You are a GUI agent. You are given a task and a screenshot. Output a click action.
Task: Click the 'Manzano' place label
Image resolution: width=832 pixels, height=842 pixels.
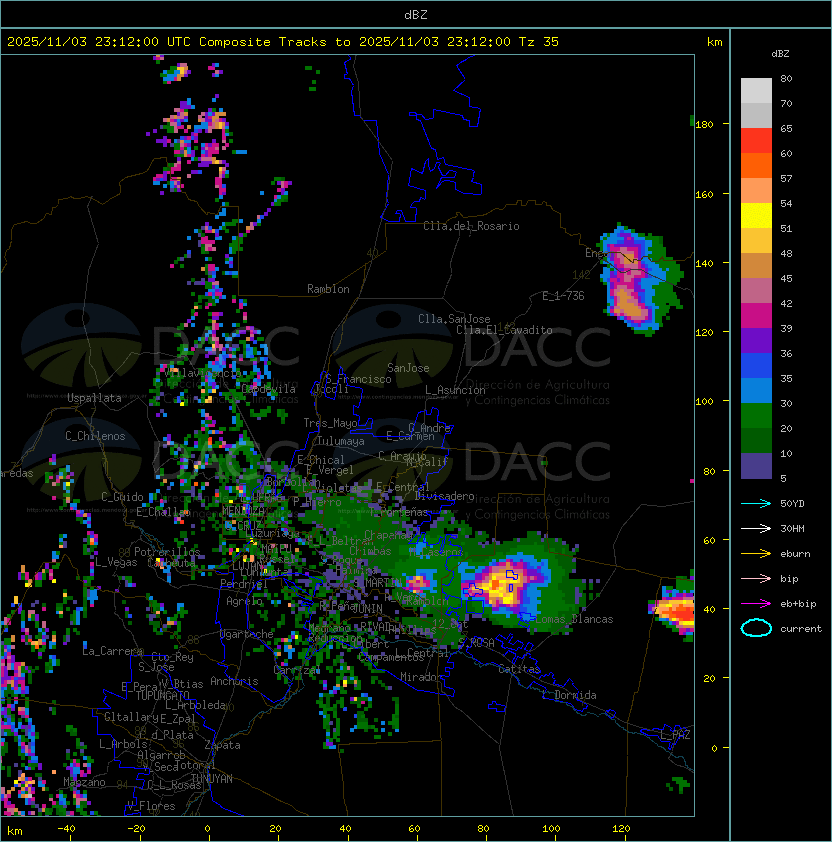(84, 782)
